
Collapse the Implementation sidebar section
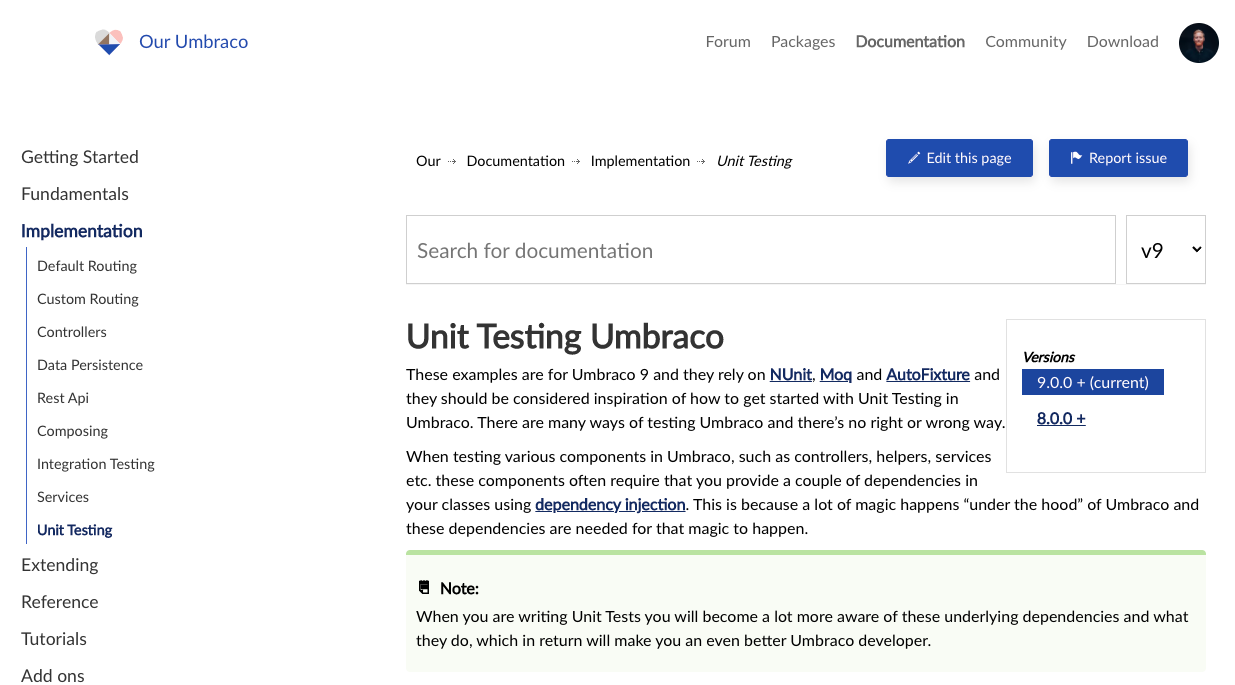pos(82,231)
